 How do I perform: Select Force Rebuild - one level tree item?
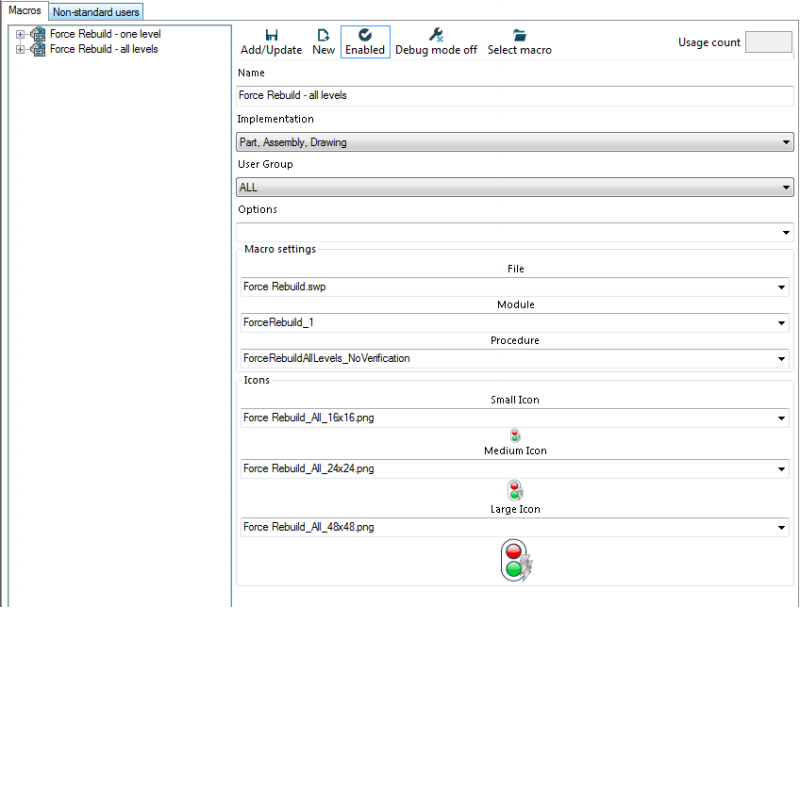coord(105,34)
